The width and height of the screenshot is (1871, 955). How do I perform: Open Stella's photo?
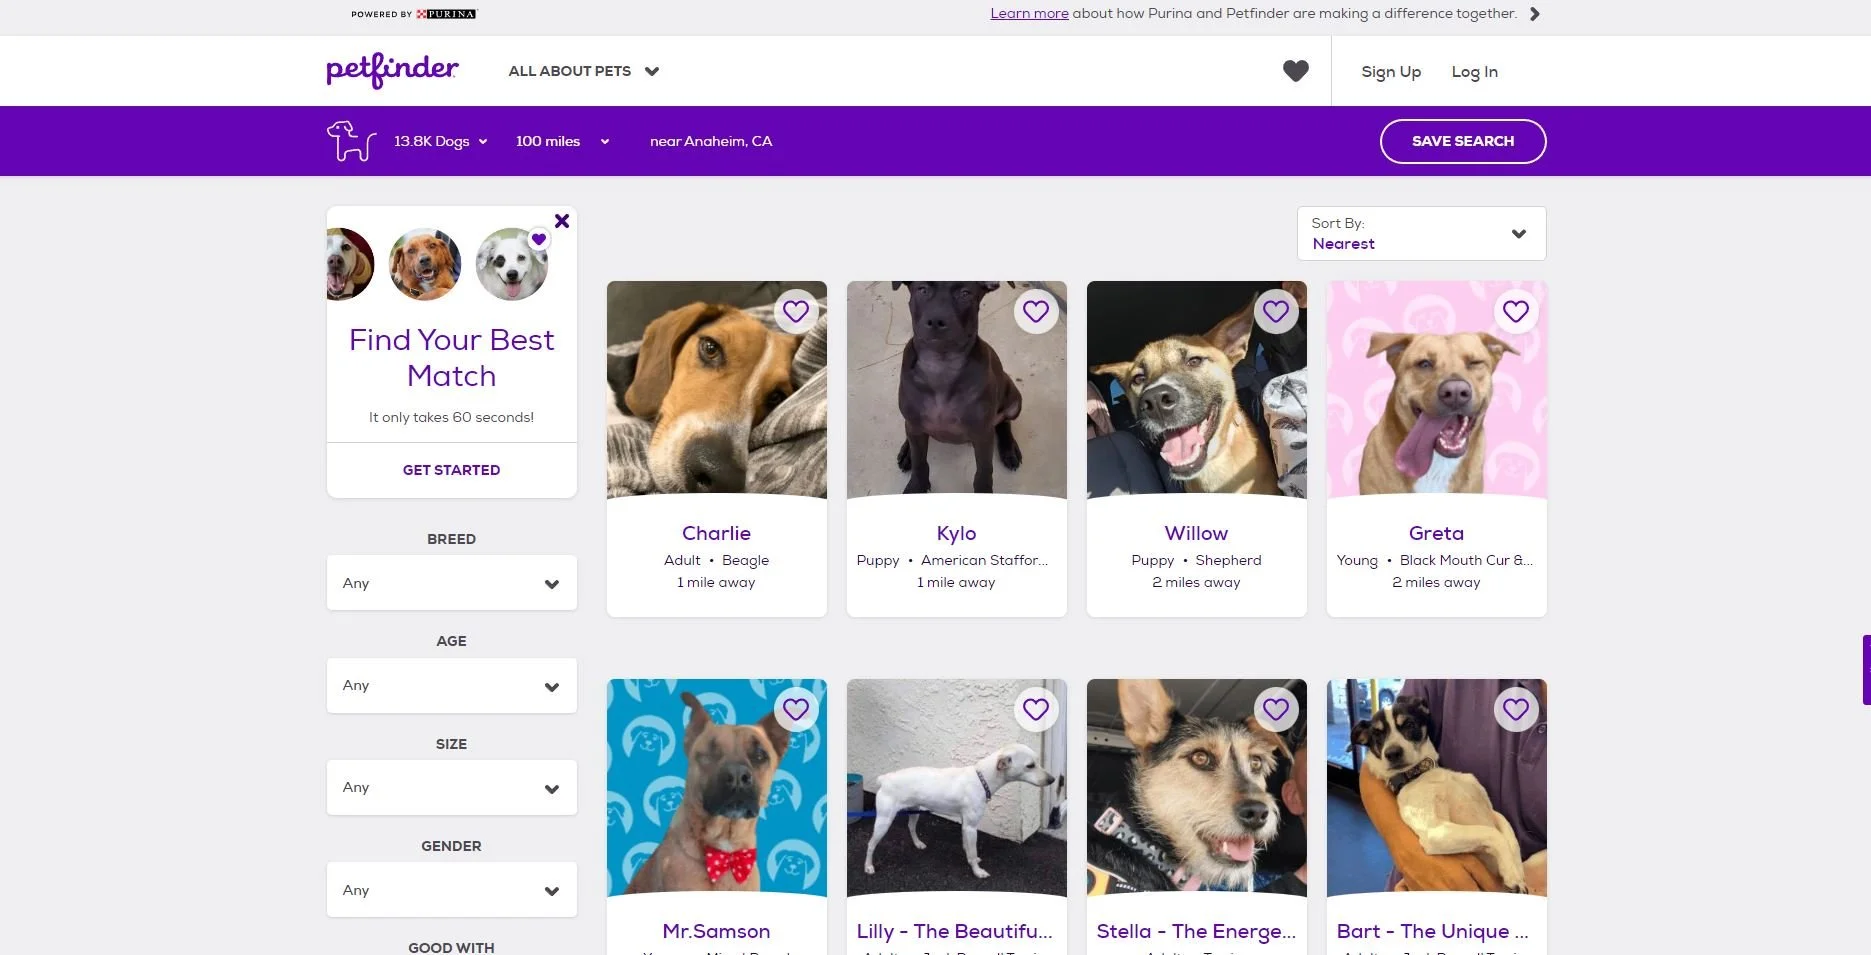[1197, 788]
